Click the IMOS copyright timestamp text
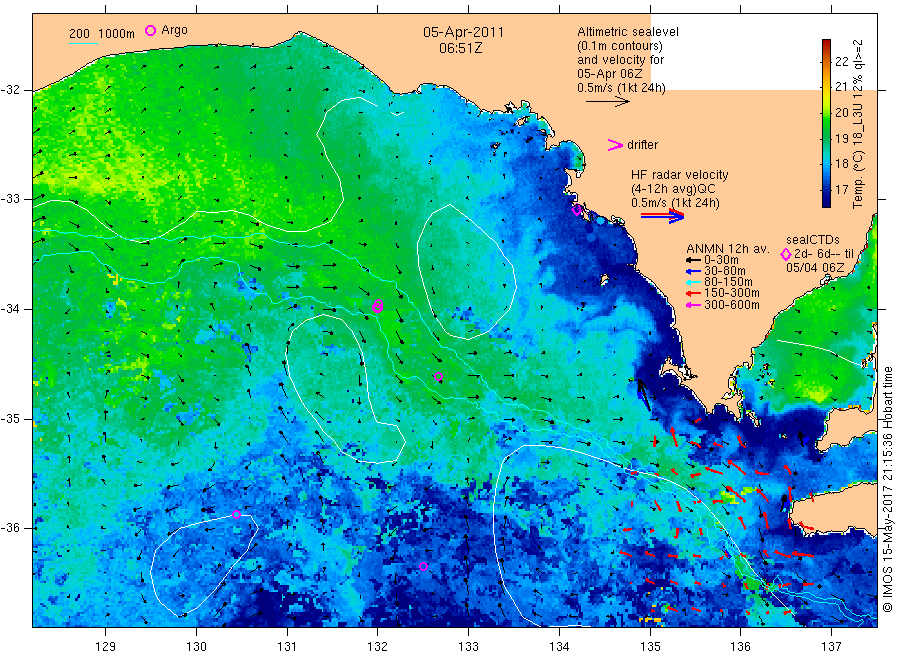 [888, 490]
